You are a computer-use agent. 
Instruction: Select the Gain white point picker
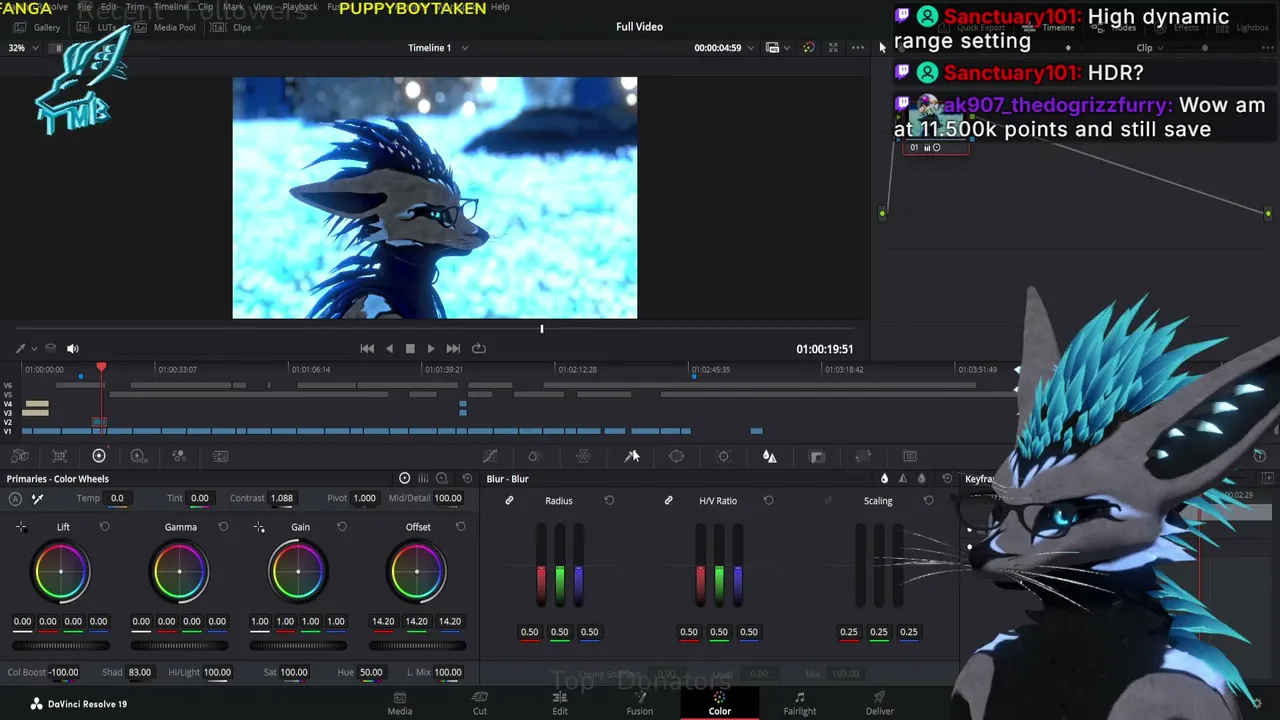[x=259, y=527]
